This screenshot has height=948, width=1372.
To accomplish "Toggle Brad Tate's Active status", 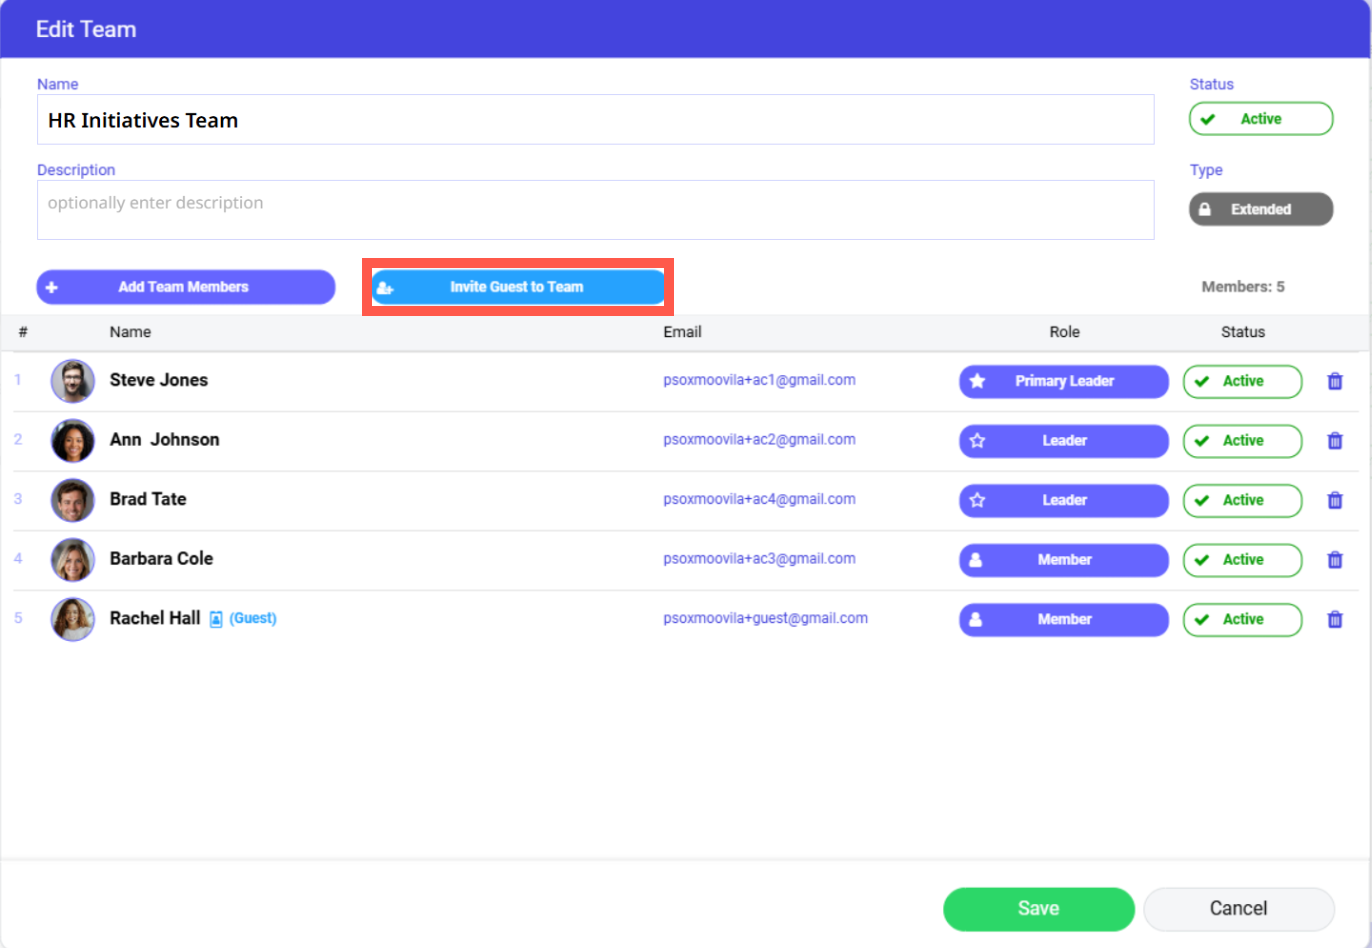I will pyautogui.click(x=1243, y=500).
